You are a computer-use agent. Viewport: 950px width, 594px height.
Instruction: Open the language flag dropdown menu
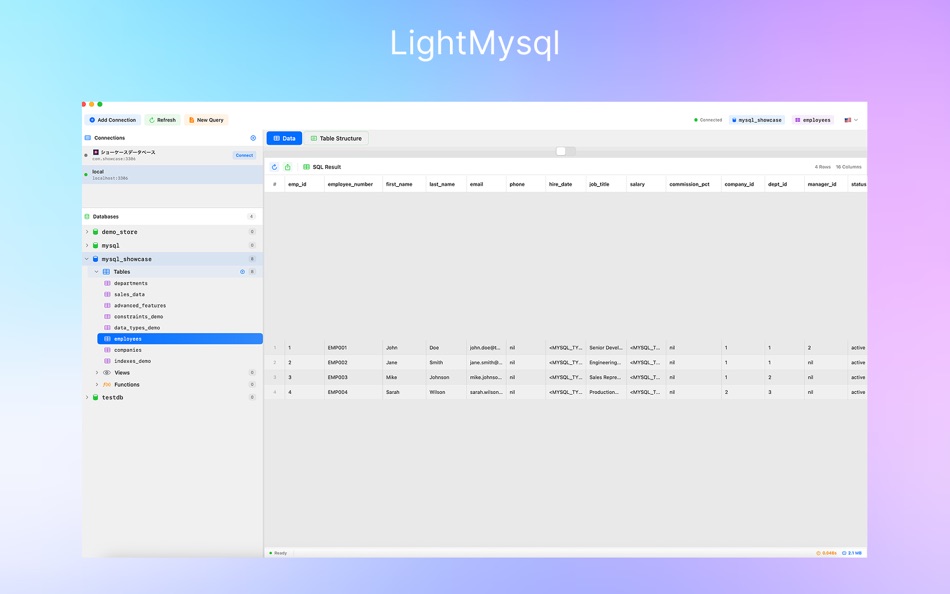pyautogui.click(x=848, y=119)
